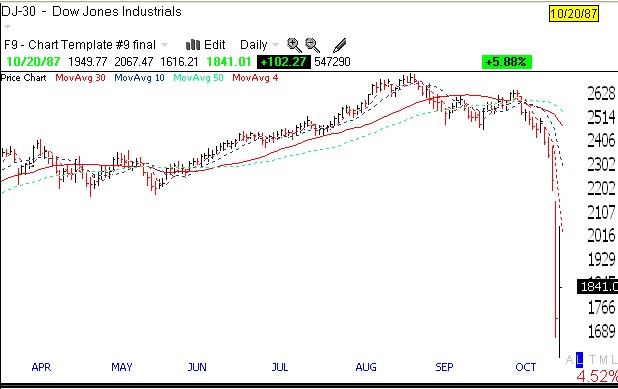Toggle the highlighted L scale button at bottom right

click(579, 359)
